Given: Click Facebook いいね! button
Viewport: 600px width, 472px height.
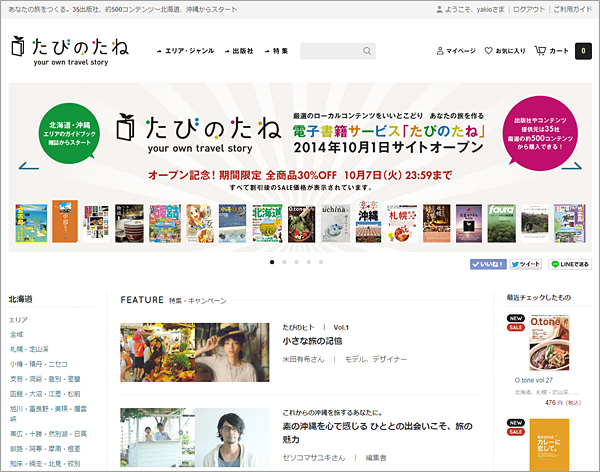Looking at the screenshot, I should point(488,264).
